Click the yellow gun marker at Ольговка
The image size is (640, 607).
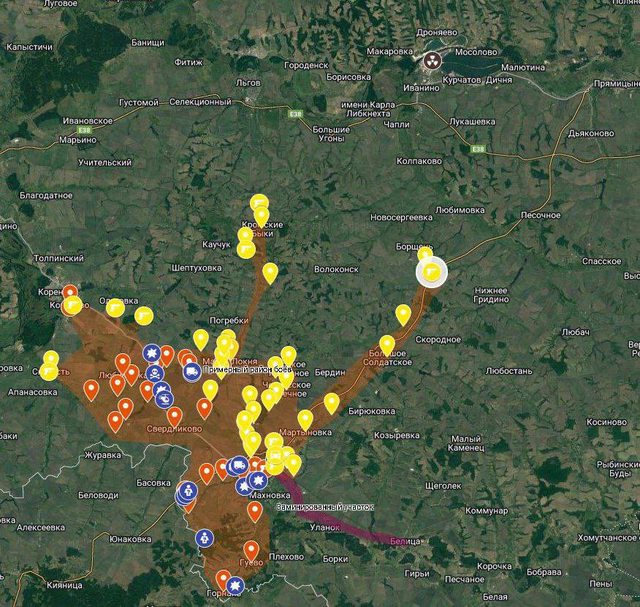[115, 307]
